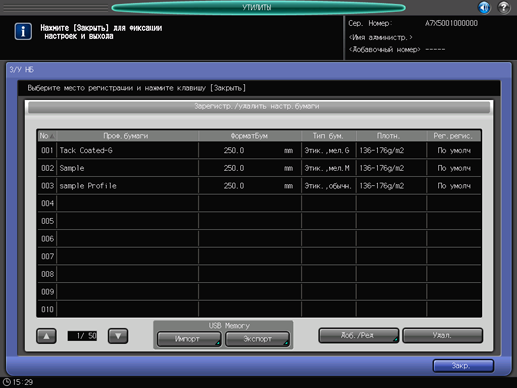Sort the table by the No. column
The height and width of the screenshot is (388, 517).
[47, 136]
